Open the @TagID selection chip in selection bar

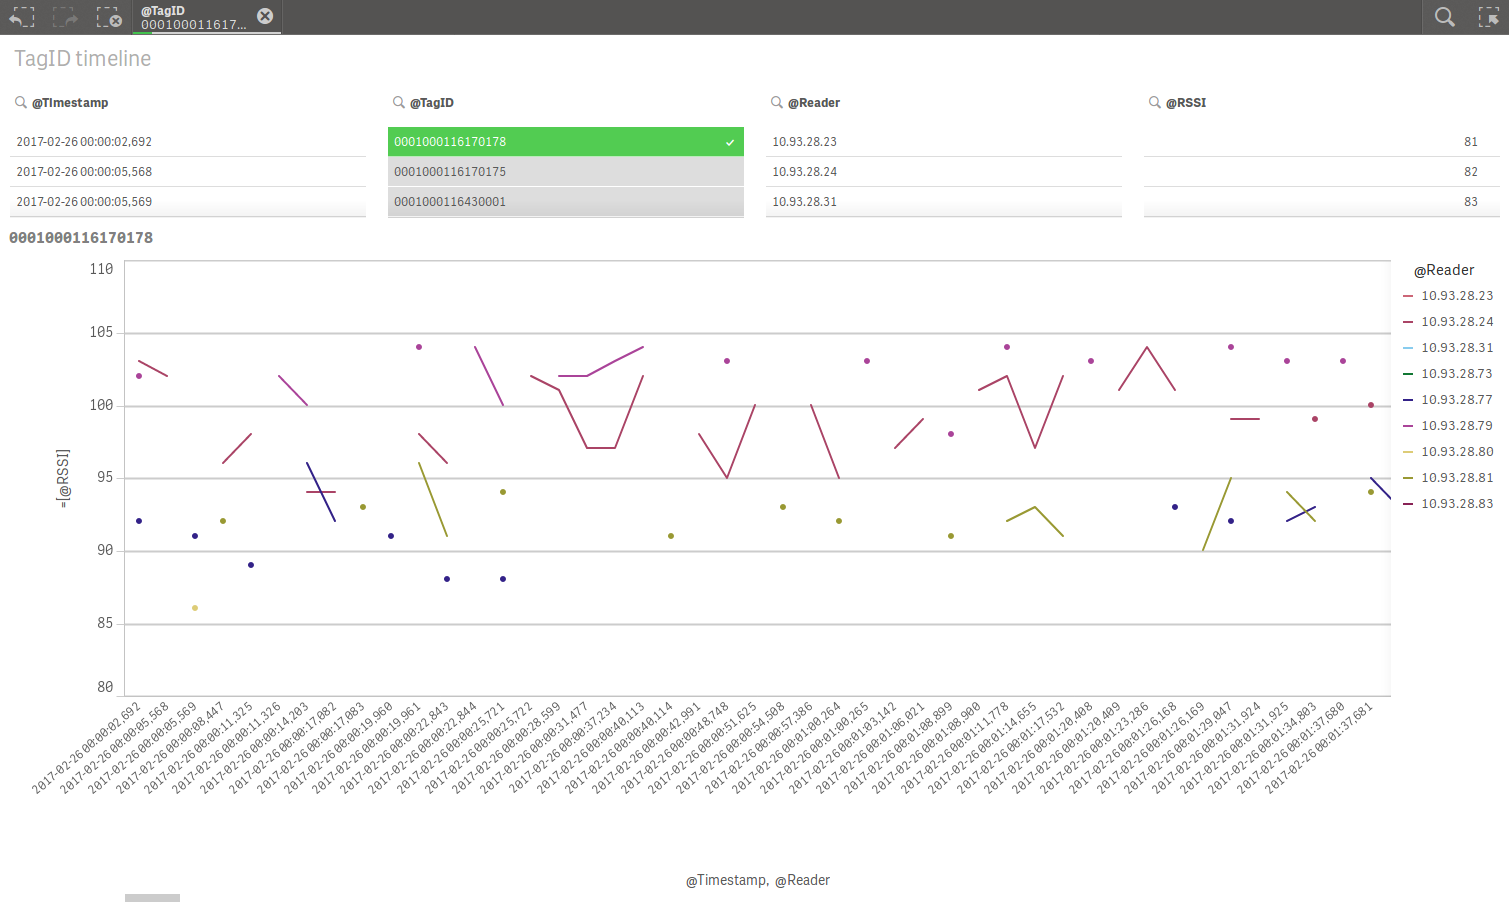(194, 17)
